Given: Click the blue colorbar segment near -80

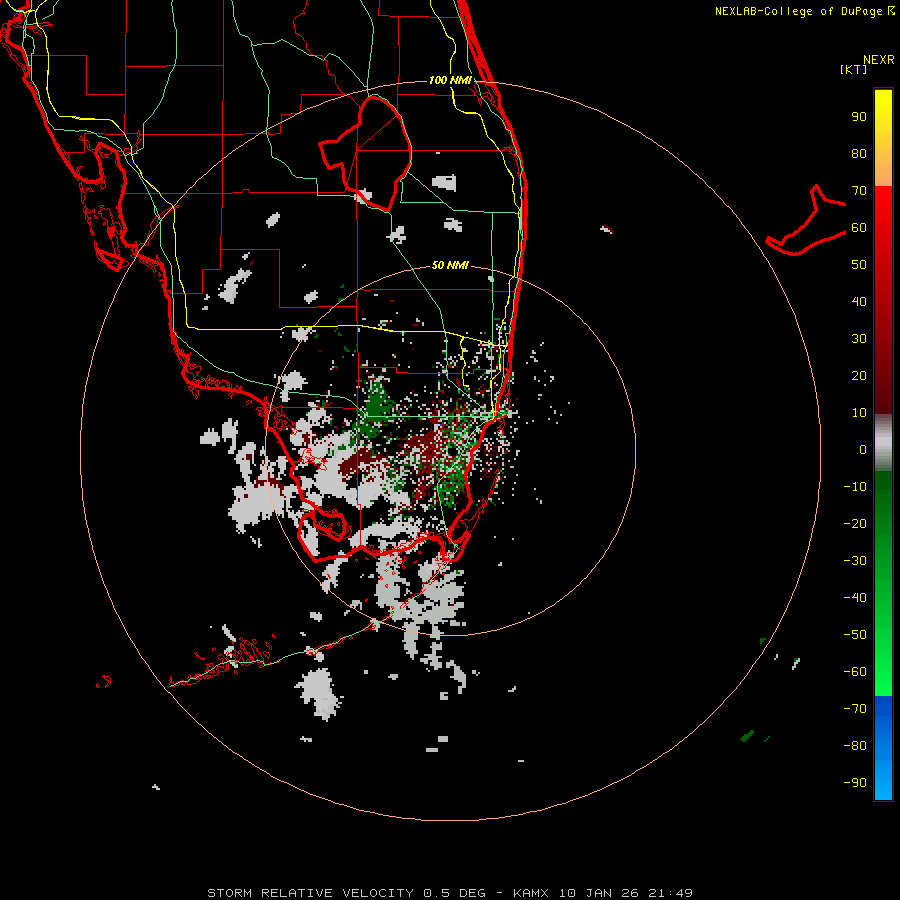Looking at the screenshot, I should point(883,746).
